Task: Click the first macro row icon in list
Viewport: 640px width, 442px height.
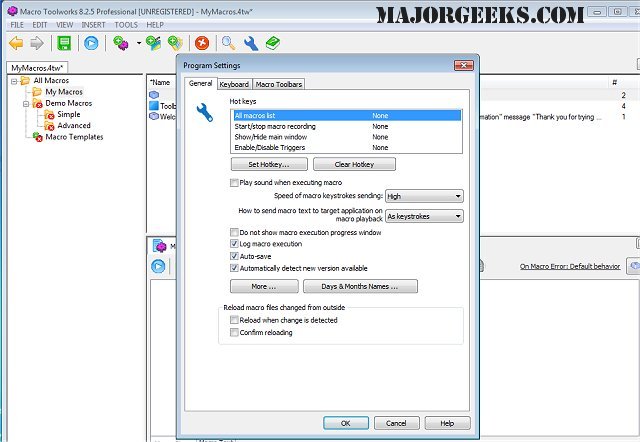Action: click(154, 95)
